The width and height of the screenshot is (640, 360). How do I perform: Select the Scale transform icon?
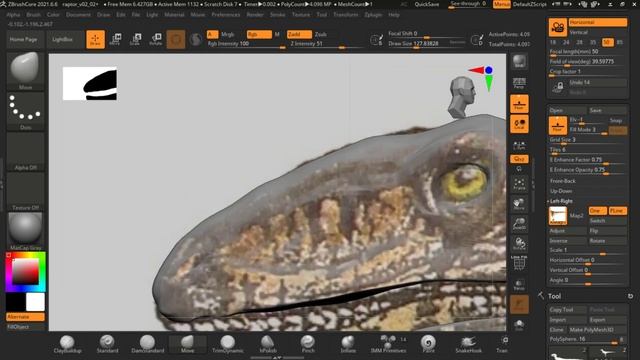[x=135, y=39]
